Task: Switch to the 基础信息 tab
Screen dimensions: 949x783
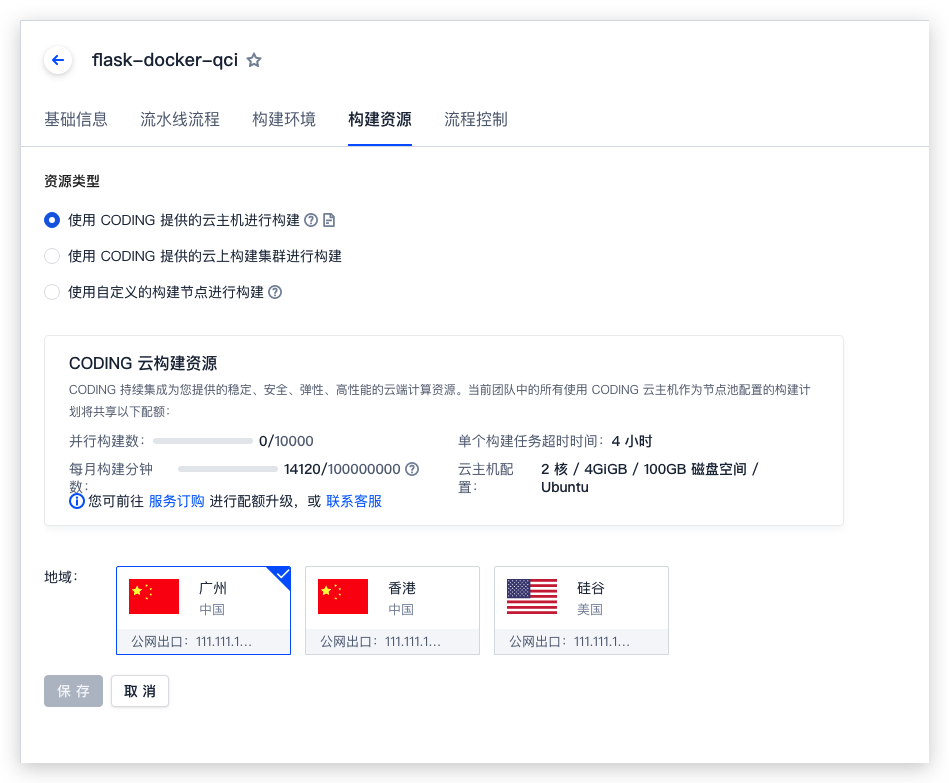Action: (x=76, y=119)
